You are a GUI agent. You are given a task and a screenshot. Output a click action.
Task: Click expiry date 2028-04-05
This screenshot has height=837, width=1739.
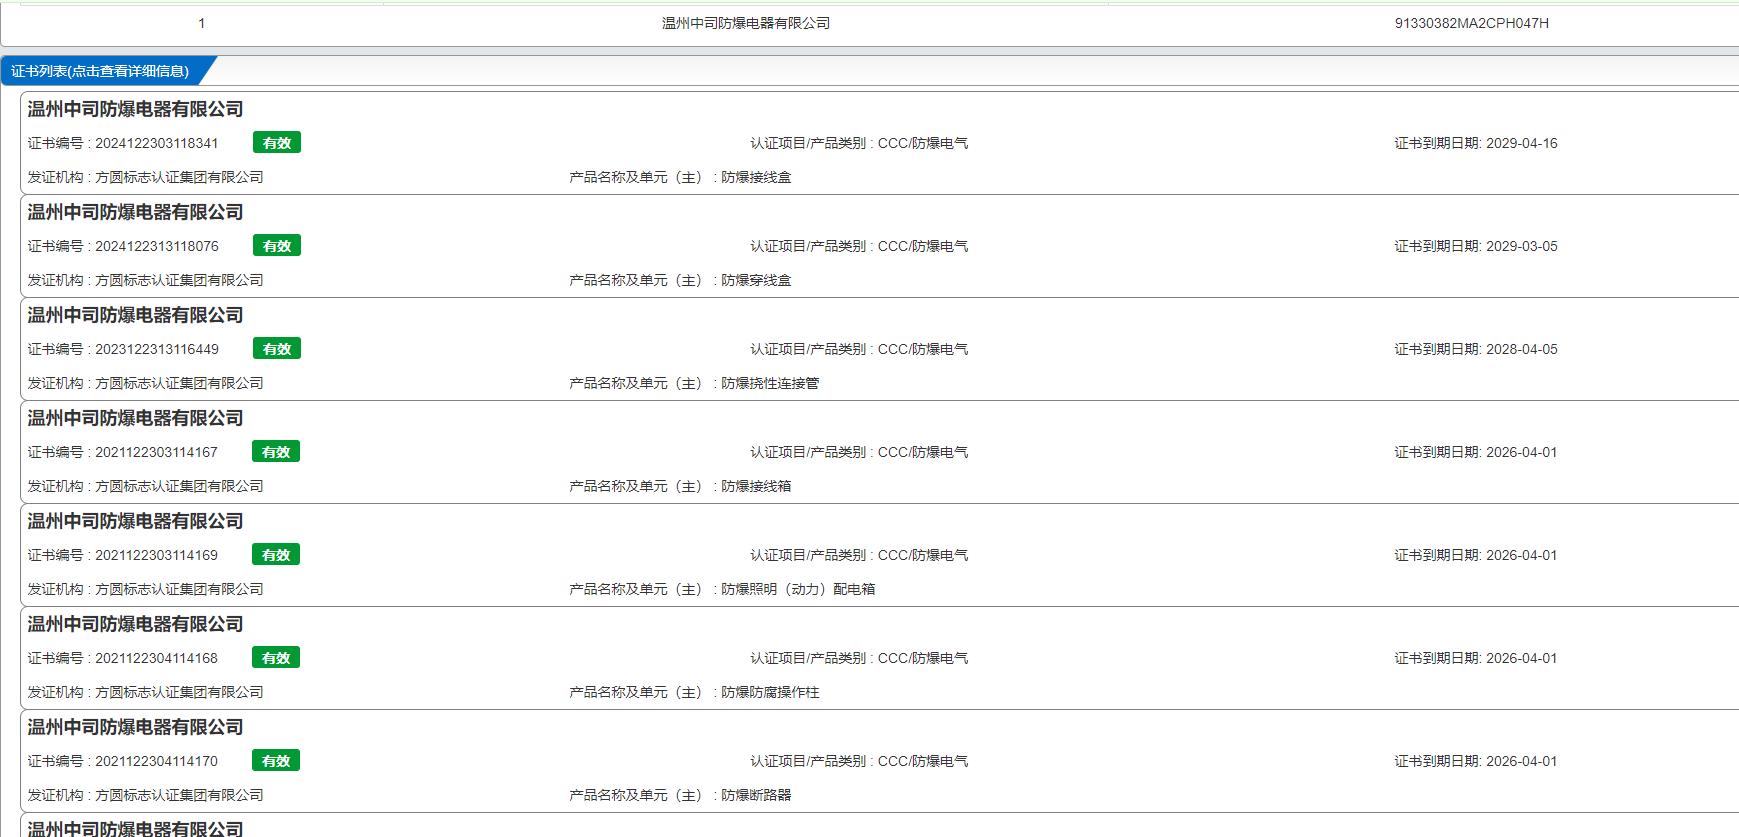[x=1521, y=349]
